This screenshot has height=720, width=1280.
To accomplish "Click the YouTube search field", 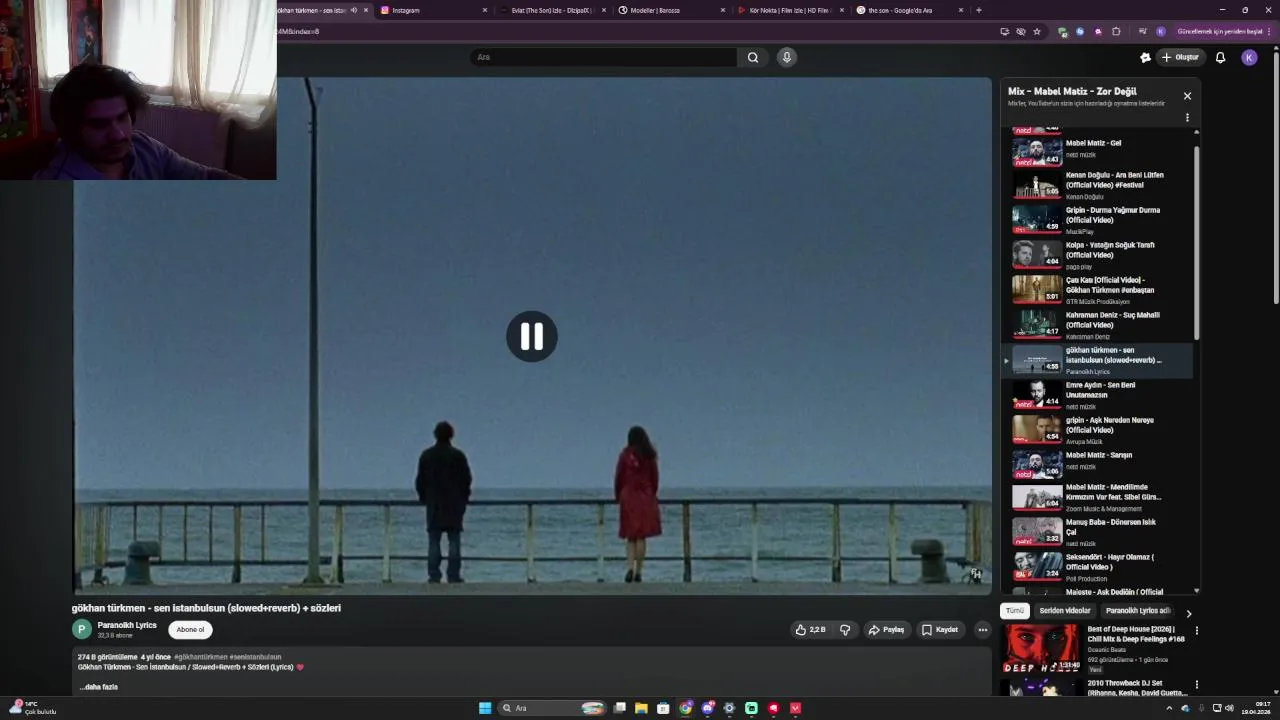I will point(604,57).
